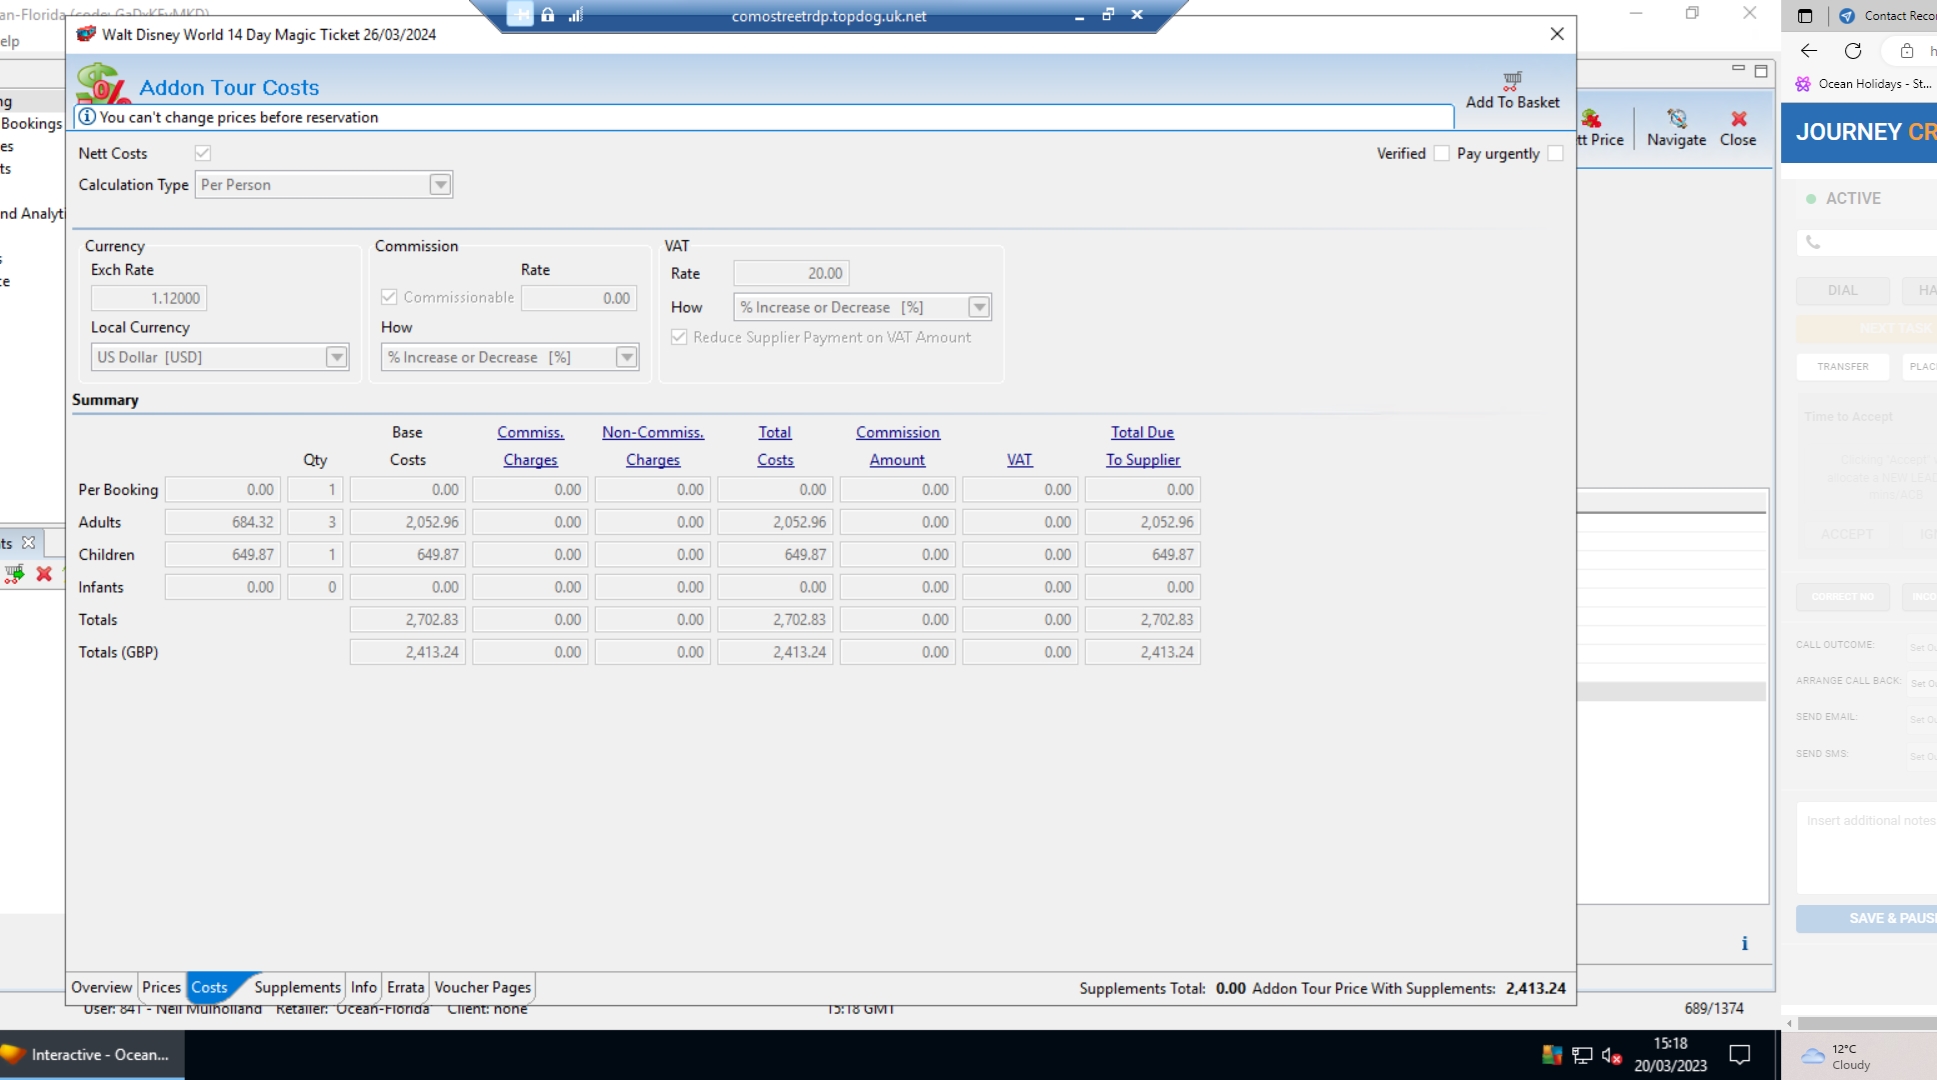1937x1080 pixels.
Task: Click the Adults cost field showing 684.32
Action: pos(223,522)
